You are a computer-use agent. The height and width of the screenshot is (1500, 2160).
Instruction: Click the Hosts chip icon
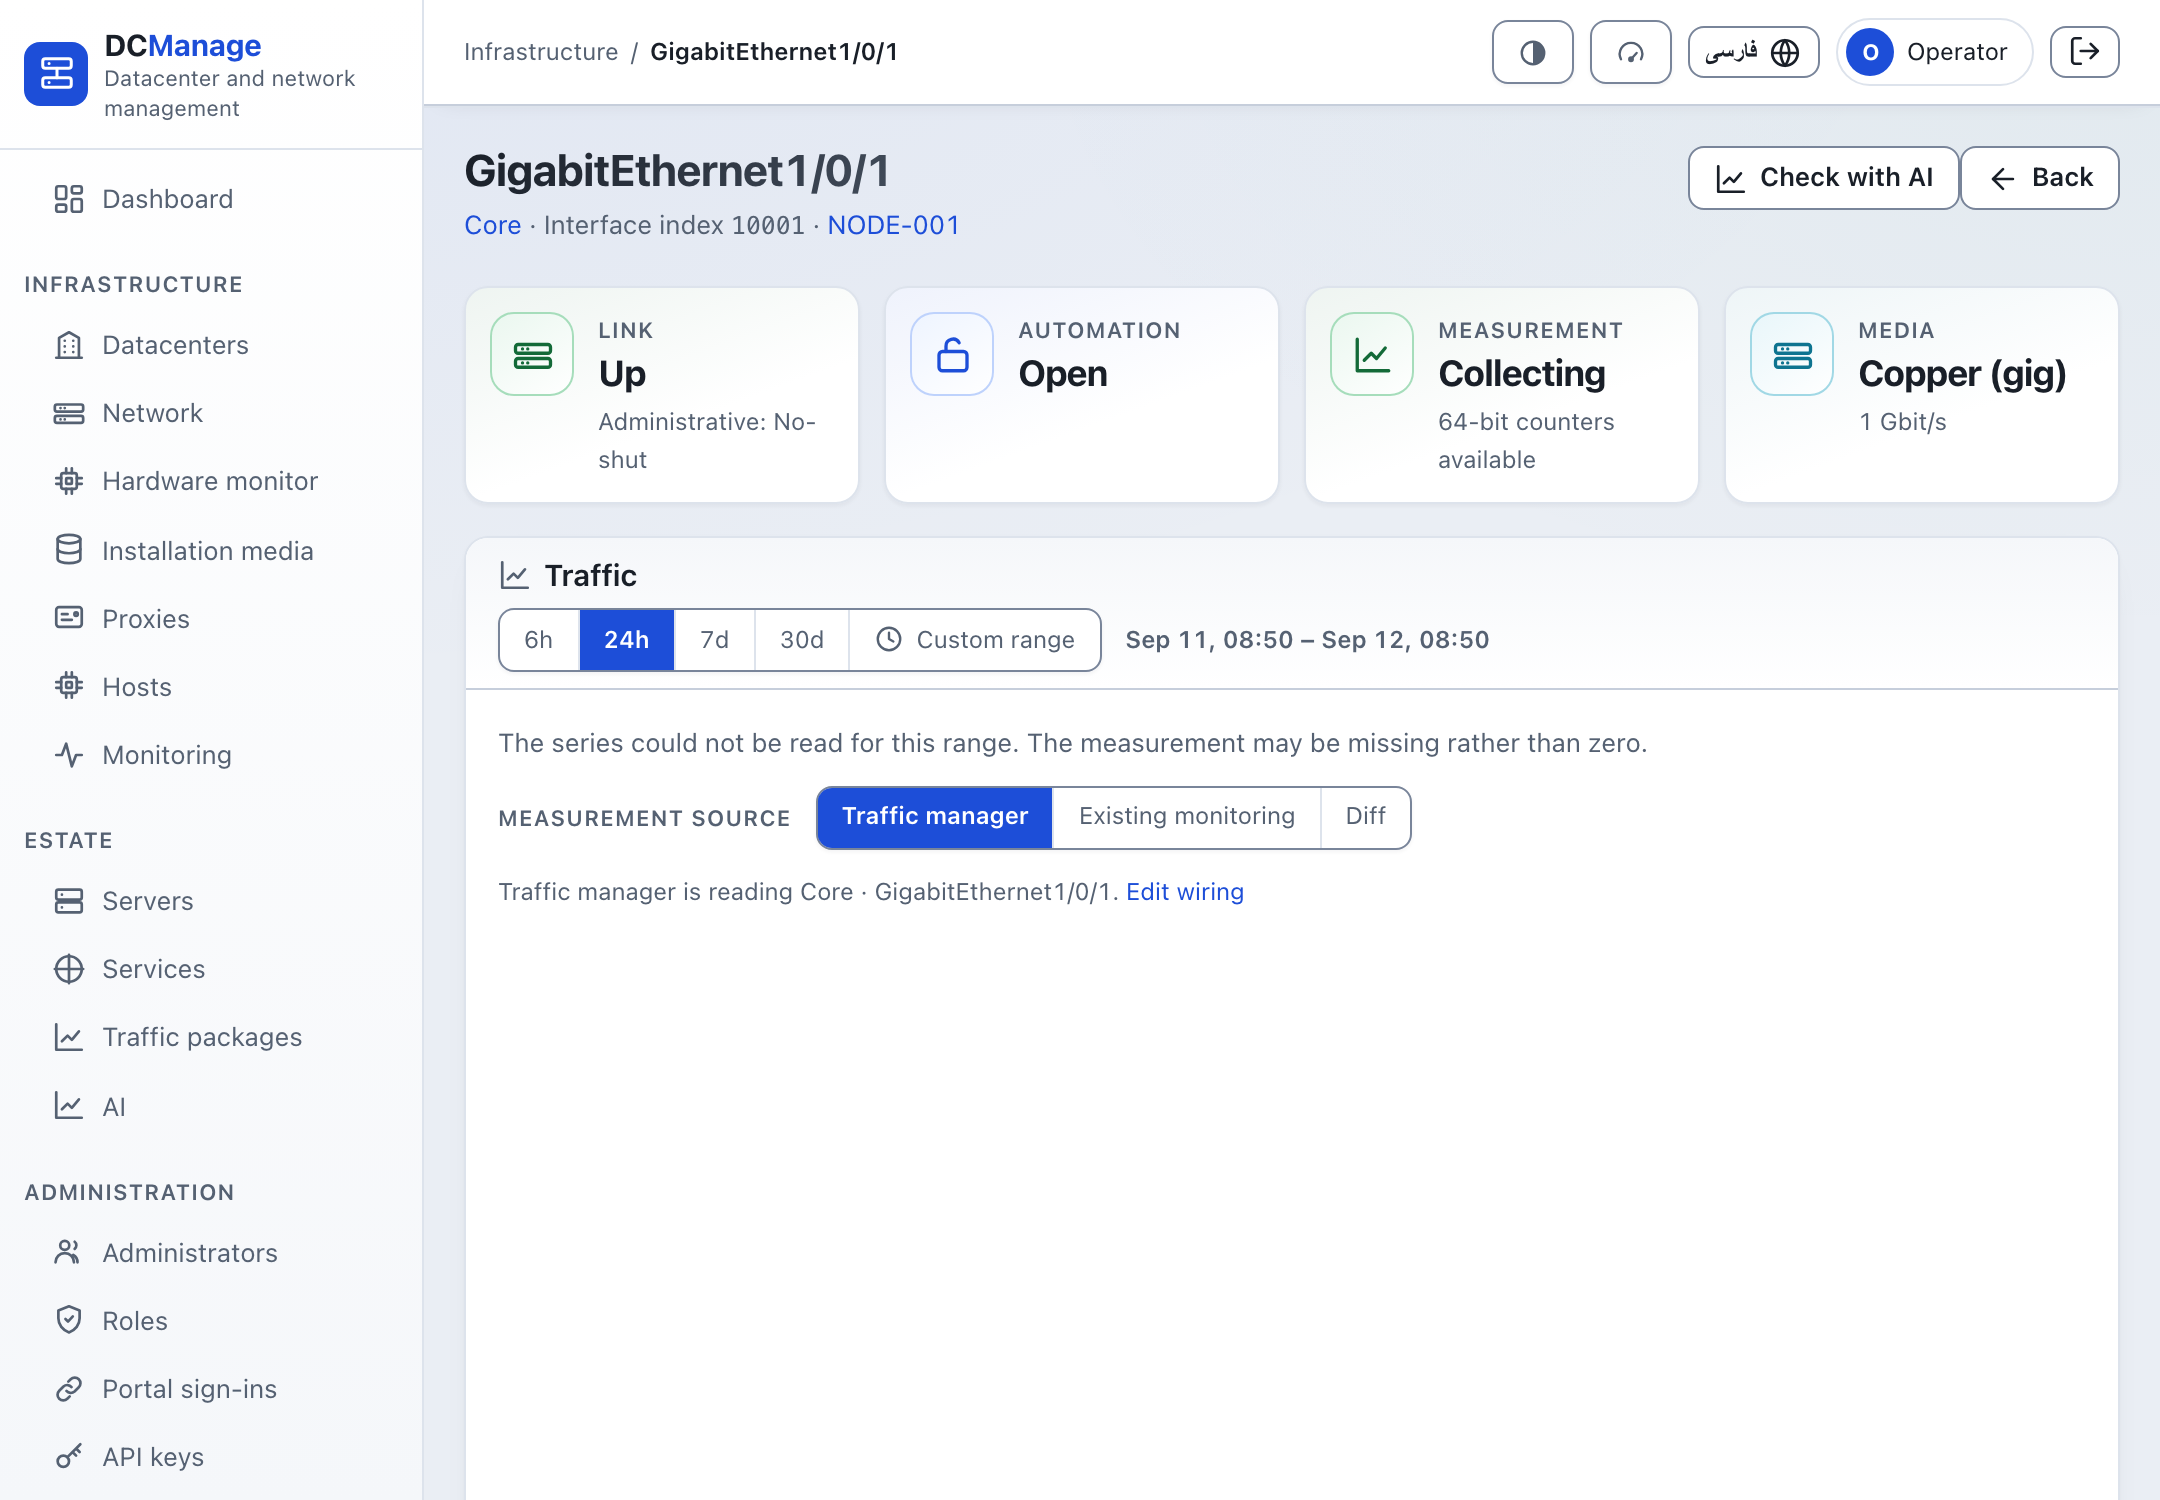[69, 686]
